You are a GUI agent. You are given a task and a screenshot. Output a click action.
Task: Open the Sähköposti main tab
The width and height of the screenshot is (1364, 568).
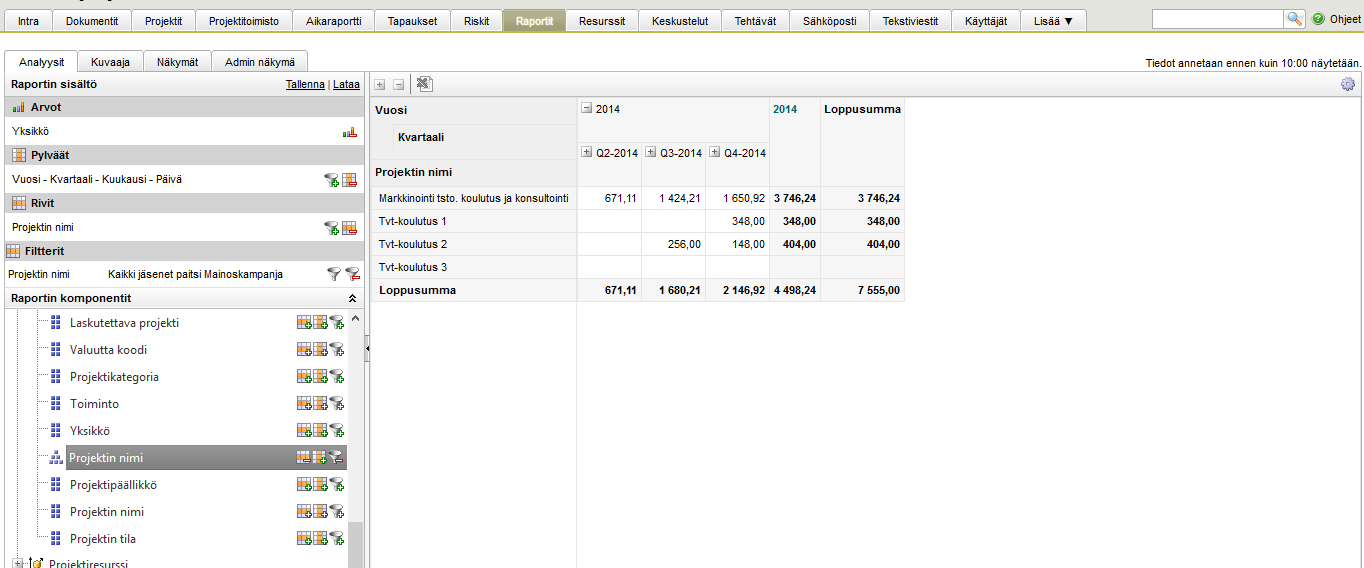coord(829,21)
